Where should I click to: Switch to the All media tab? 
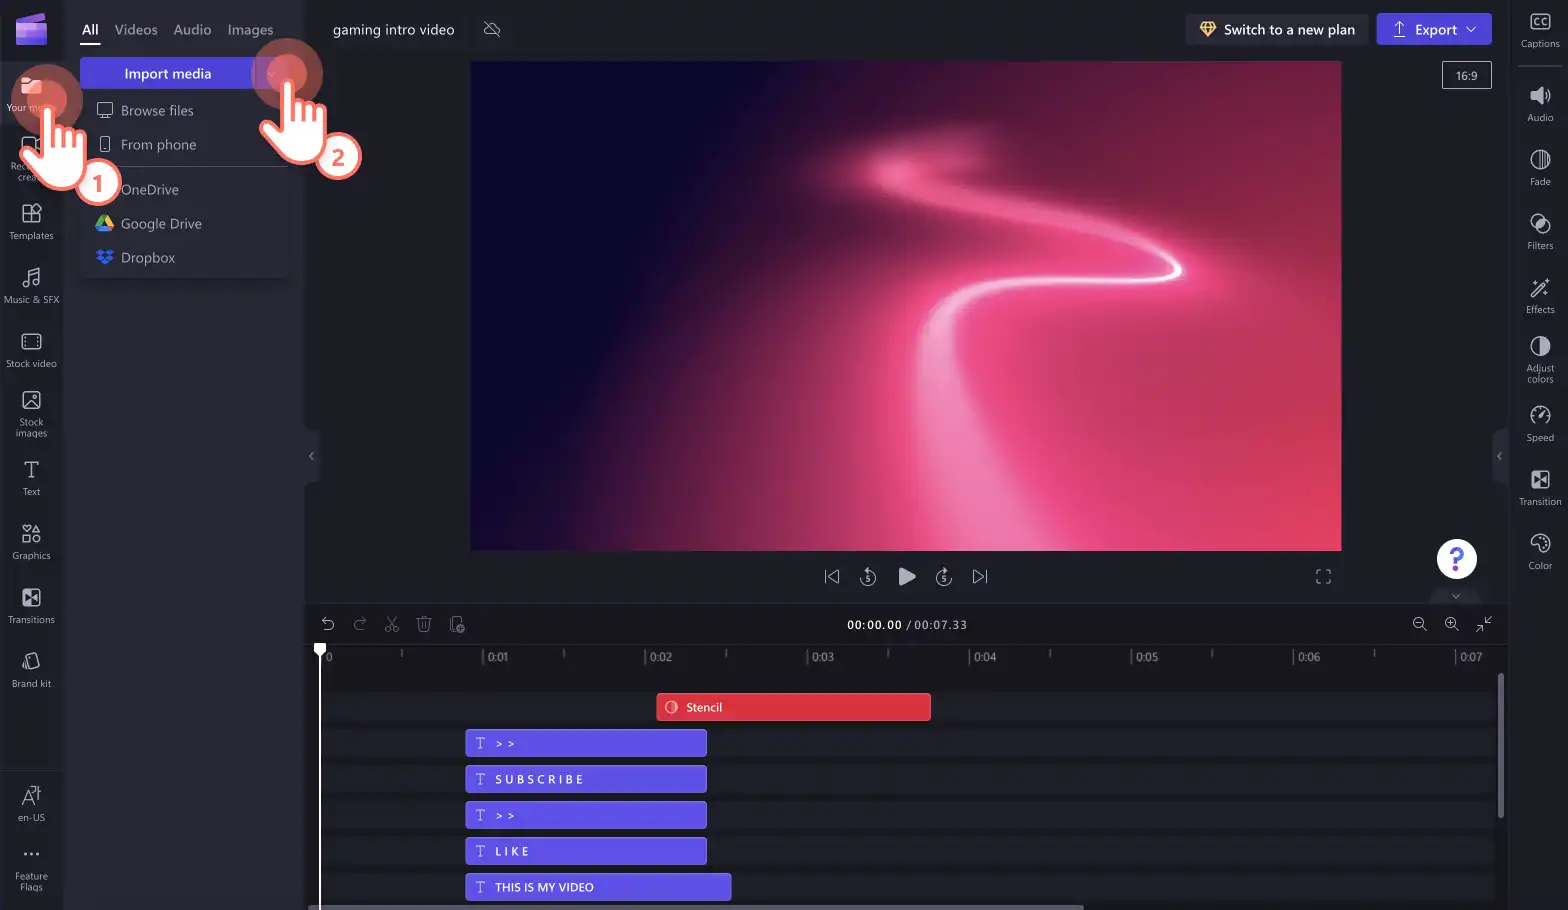pyautogui.click(x=90, y=30)
